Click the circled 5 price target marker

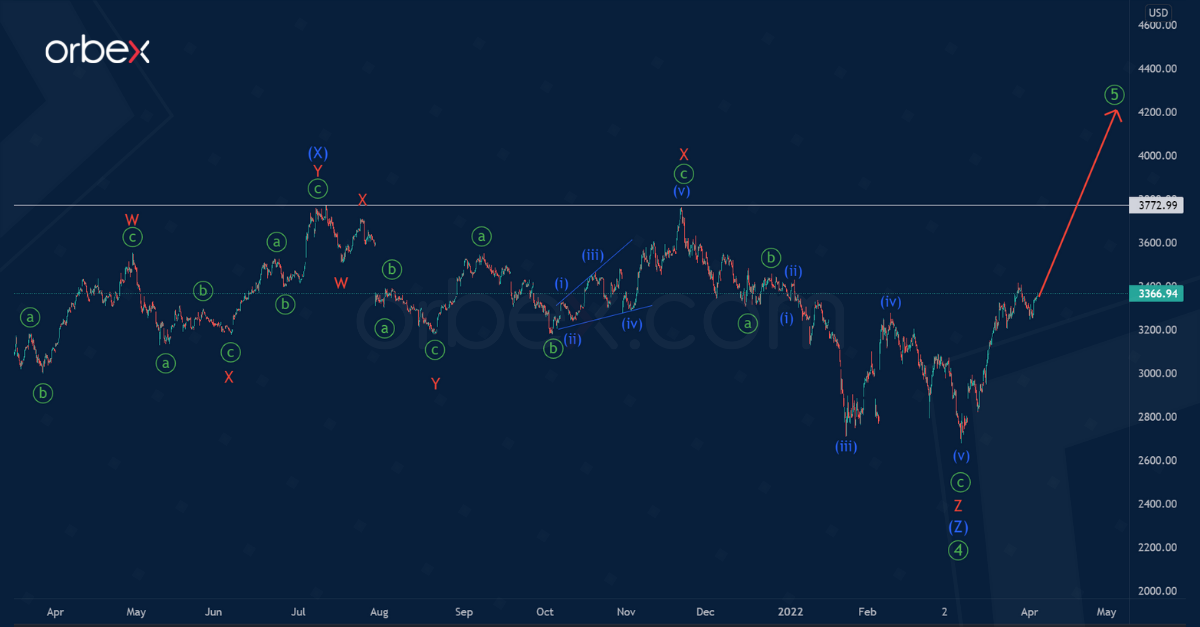coord(1113,93)
